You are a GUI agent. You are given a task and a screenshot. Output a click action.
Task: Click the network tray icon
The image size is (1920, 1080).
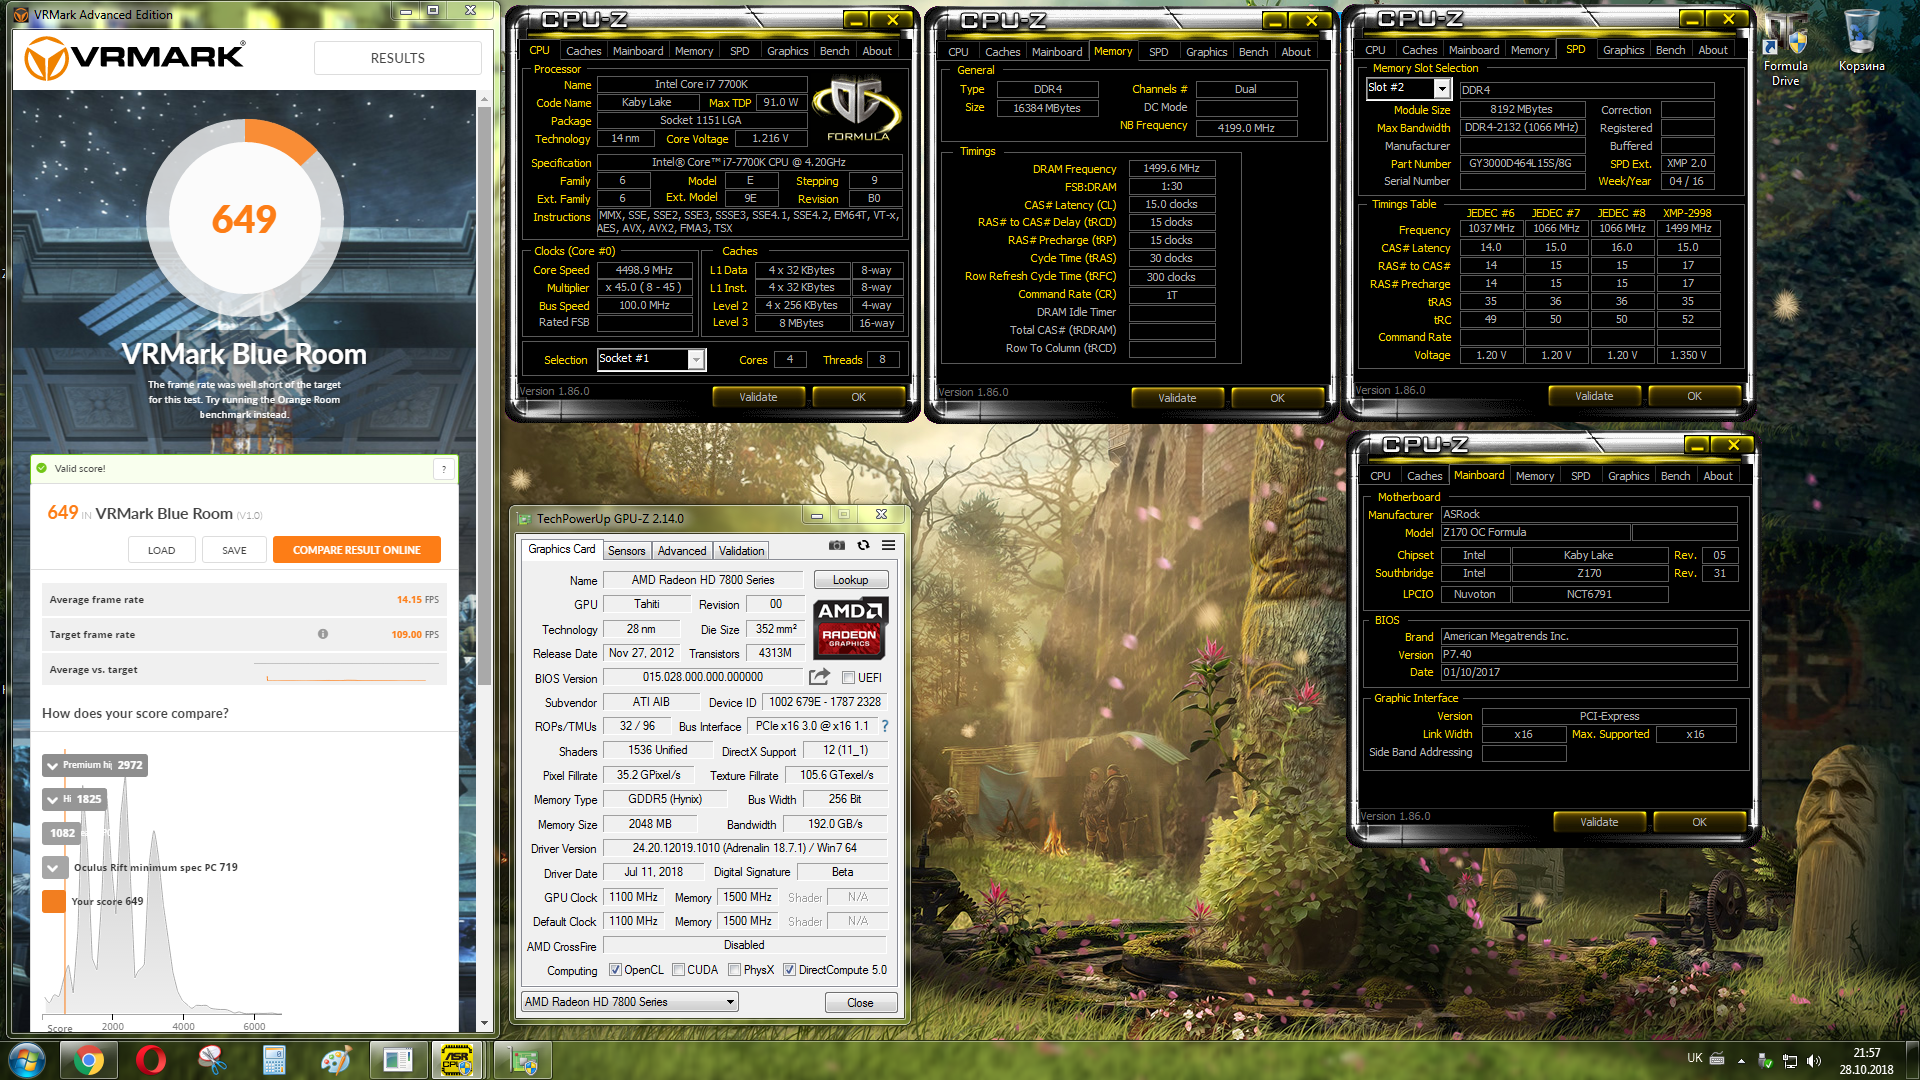click(1790, 1061)
